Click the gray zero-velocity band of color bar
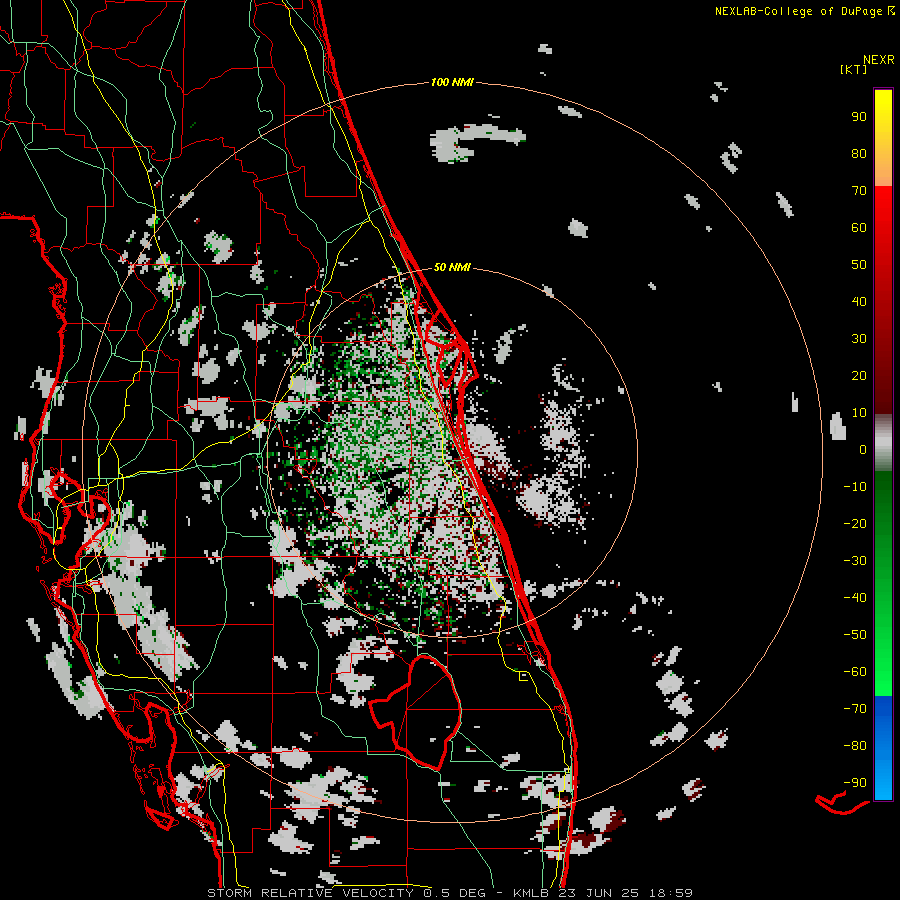Image resolution: width=900 pixels, height=900 pixels. point(883,443)
